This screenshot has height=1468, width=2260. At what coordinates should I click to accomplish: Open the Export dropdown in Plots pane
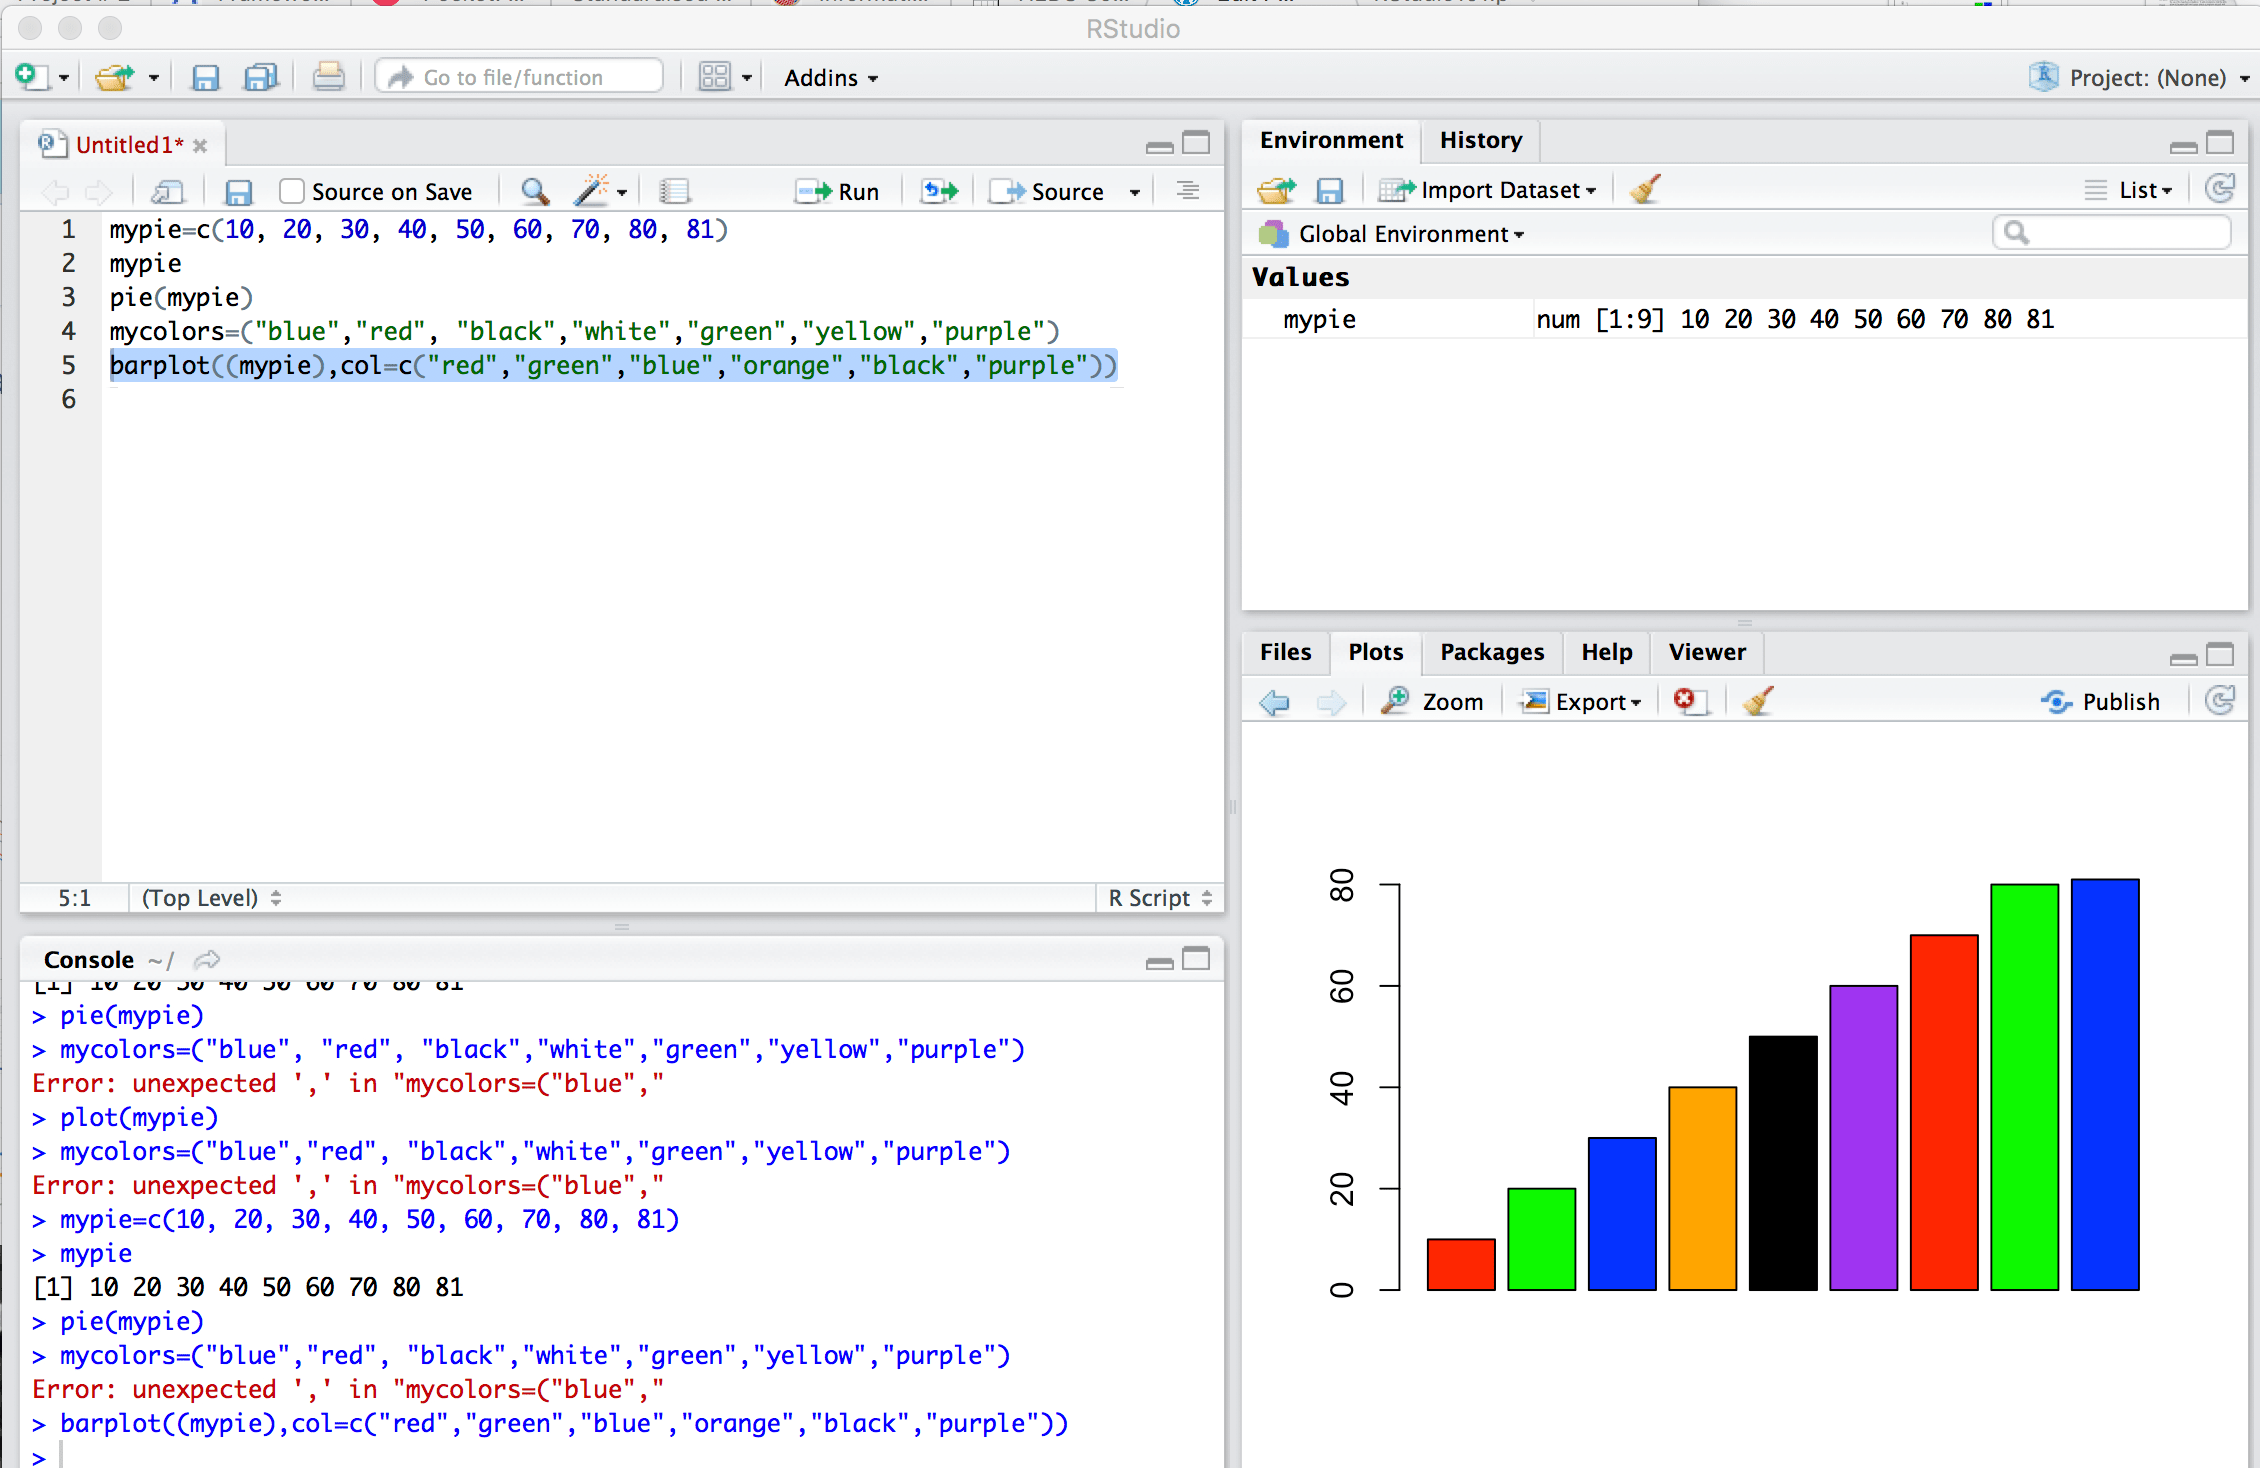[x=1582, y=701]
